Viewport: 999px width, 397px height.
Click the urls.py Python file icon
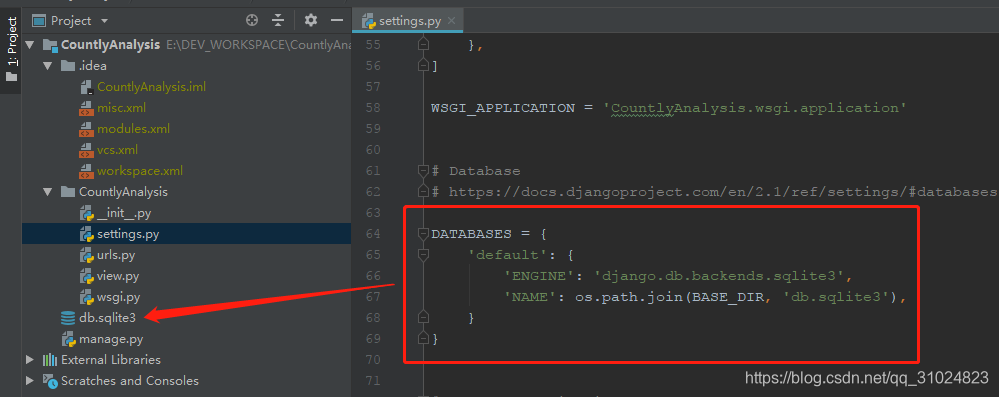click(x=86, y=255)
